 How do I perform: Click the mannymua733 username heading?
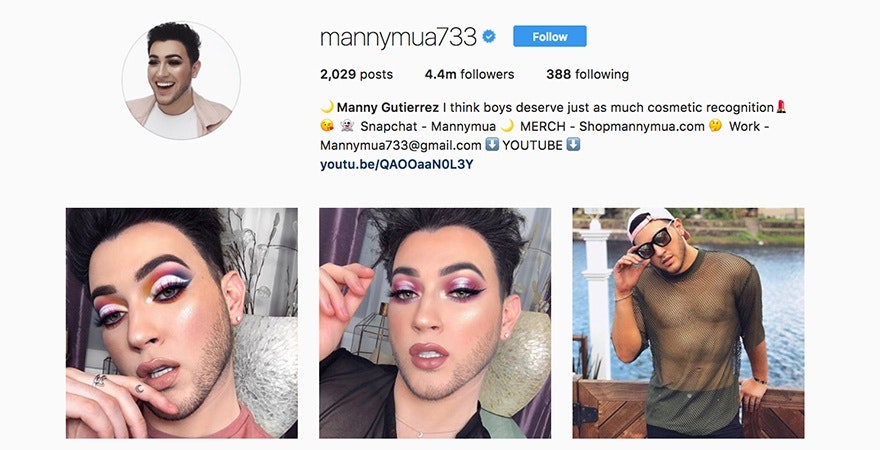398,38
